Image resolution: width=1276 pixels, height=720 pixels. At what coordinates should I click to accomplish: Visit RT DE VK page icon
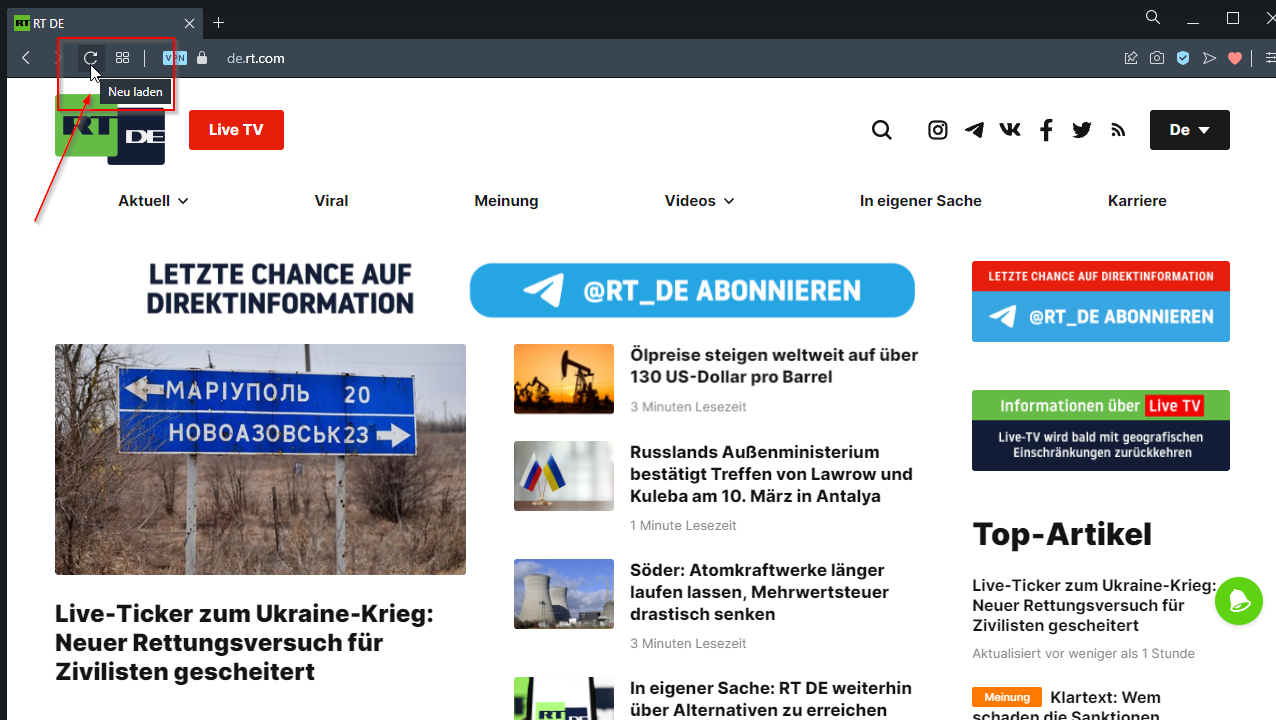point(1010,130)
